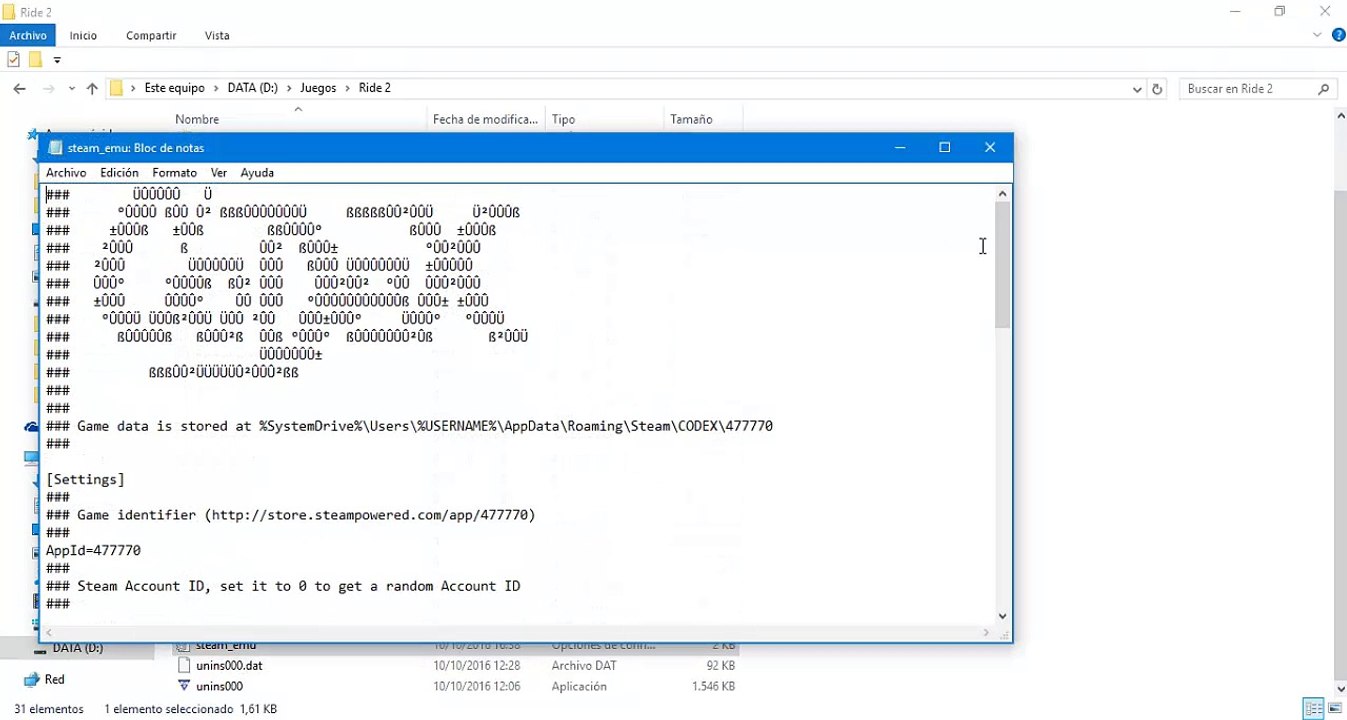This screenshot has height=720, width=1347.
Task: Click the unins000.dat file icon
Action: [x=183, y=665]
